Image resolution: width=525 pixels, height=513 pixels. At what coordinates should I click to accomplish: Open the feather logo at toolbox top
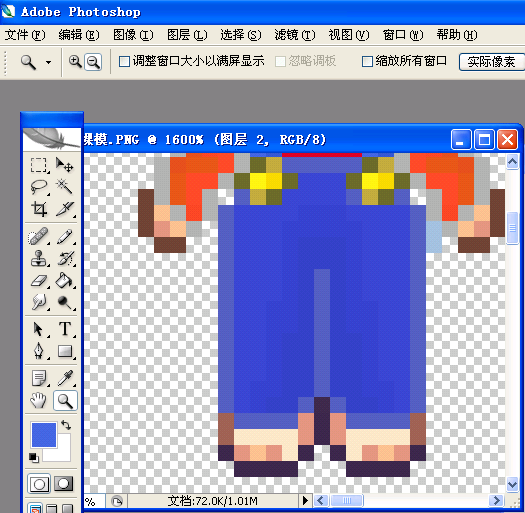(52, 139)
